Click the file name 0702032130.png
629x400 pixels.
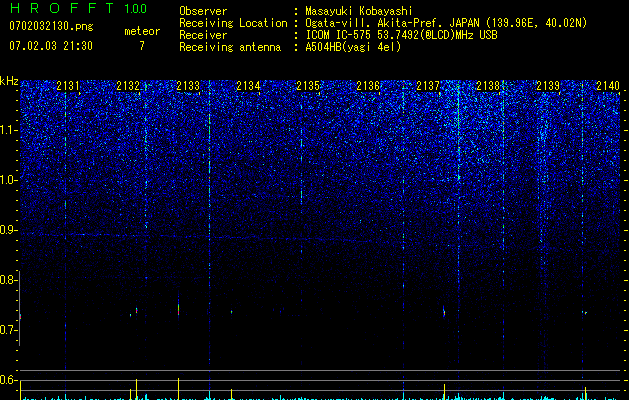click(x=51, y=26)
